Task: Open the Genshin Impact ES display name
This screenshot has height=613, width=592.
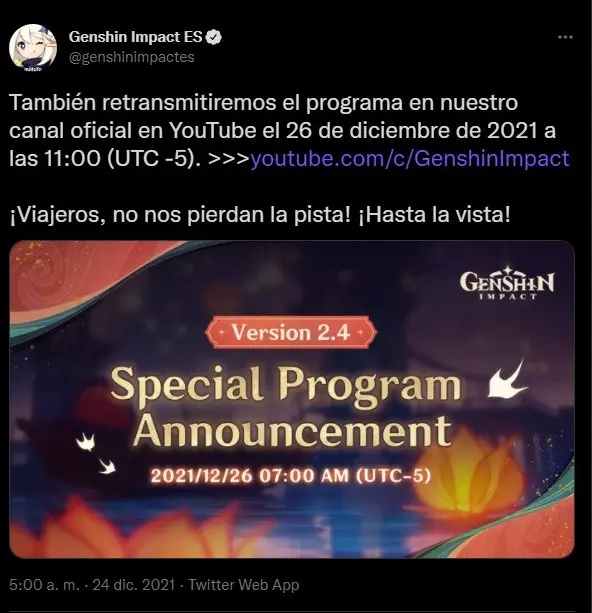Action: point(135,37)
